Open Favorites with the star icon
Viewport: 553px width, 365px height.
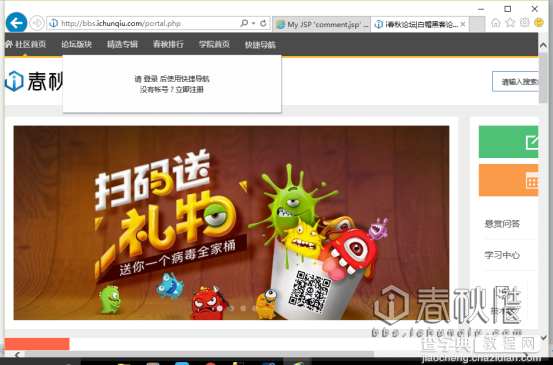(510, 23)
